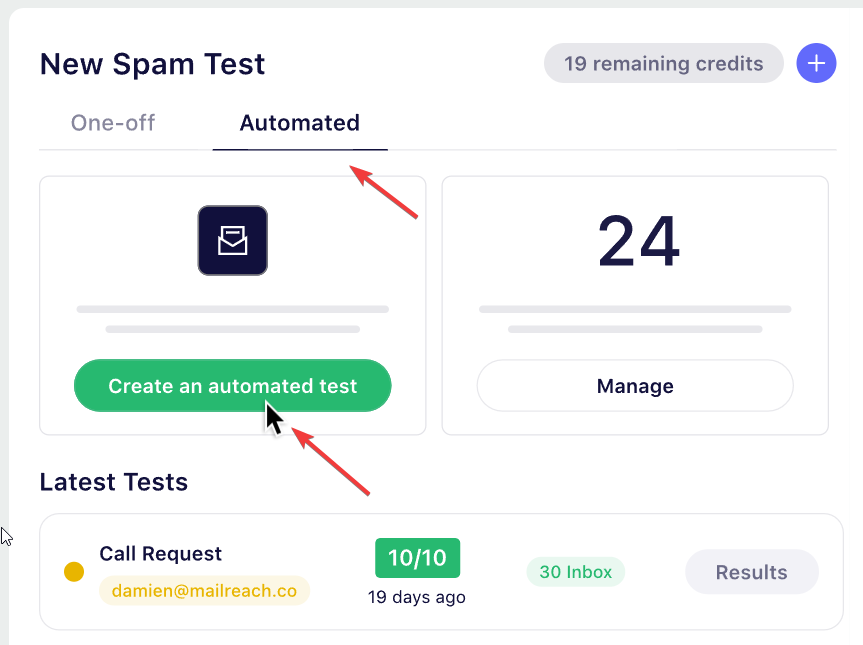Click the 19 days ago timestamp
This screenshot has height=645, width=863.
(x=417, y=597)
